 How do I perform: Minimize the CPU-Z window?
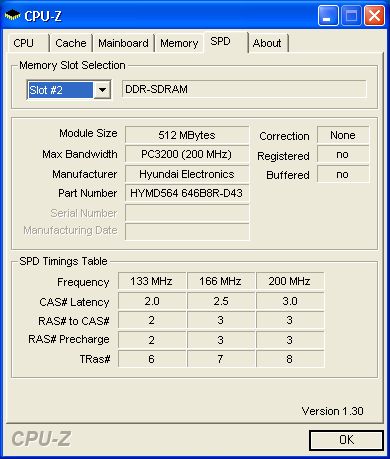328,16
